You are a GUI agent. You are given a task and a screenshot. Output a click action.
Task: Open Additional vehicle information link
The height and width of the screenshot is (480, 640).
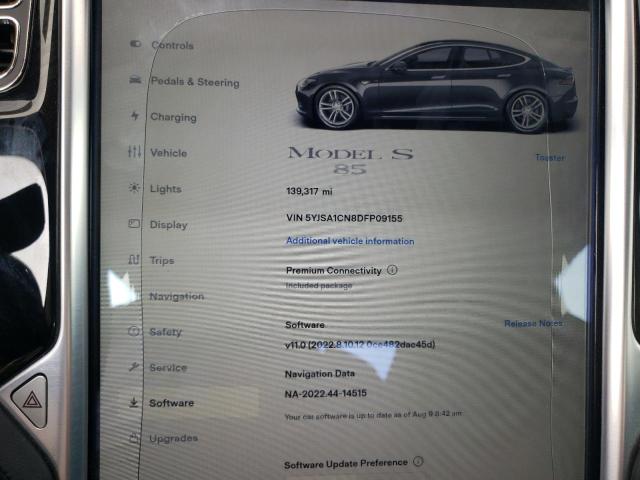pos(350,241)
